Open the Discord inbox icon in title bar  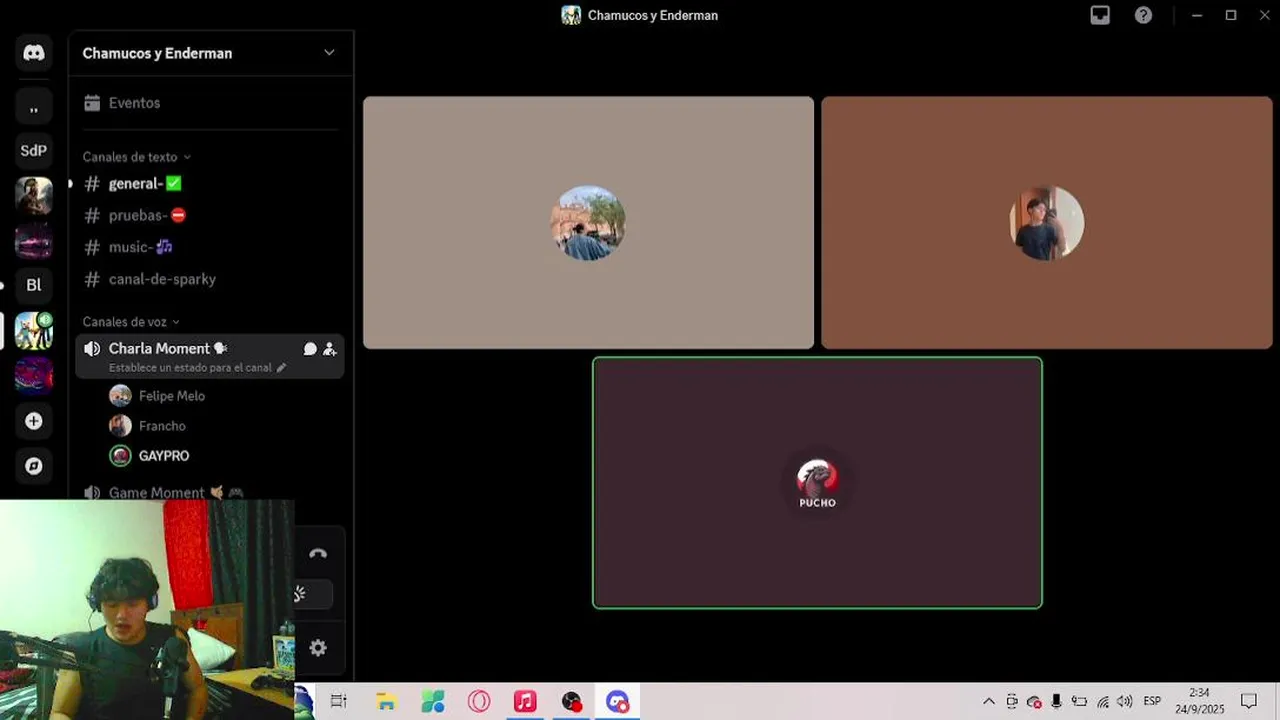point(1100,15)
